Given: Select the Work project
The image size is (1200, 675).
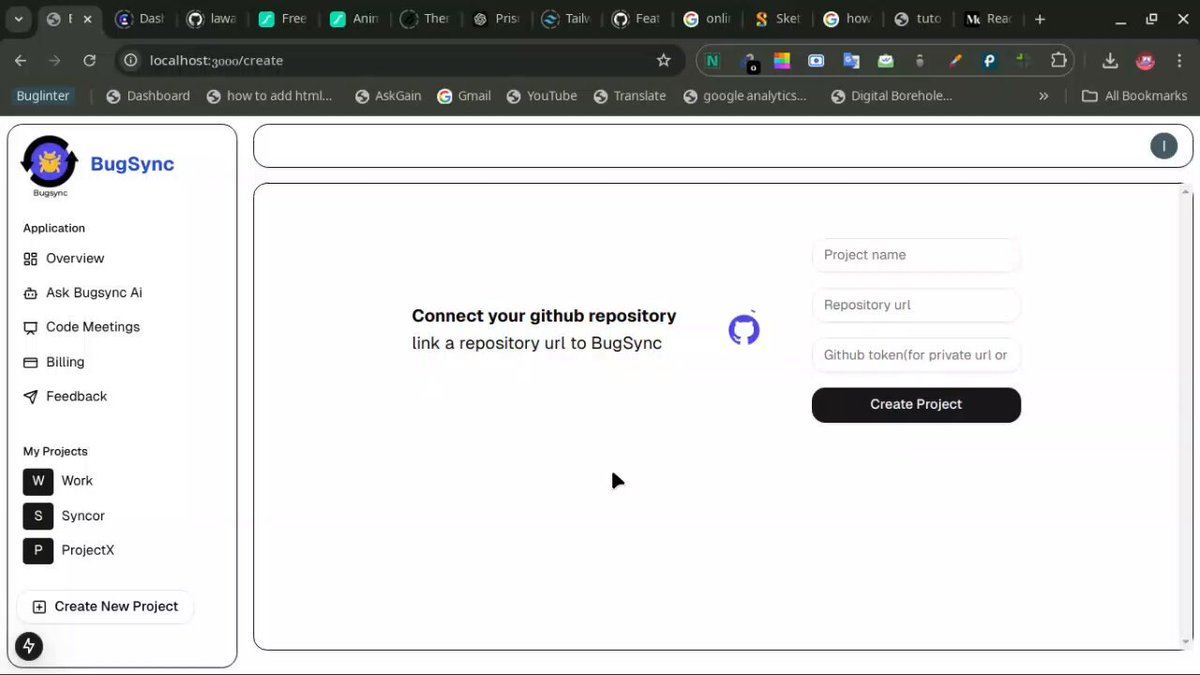Looking at the screenshot, I should pos(59,481).
